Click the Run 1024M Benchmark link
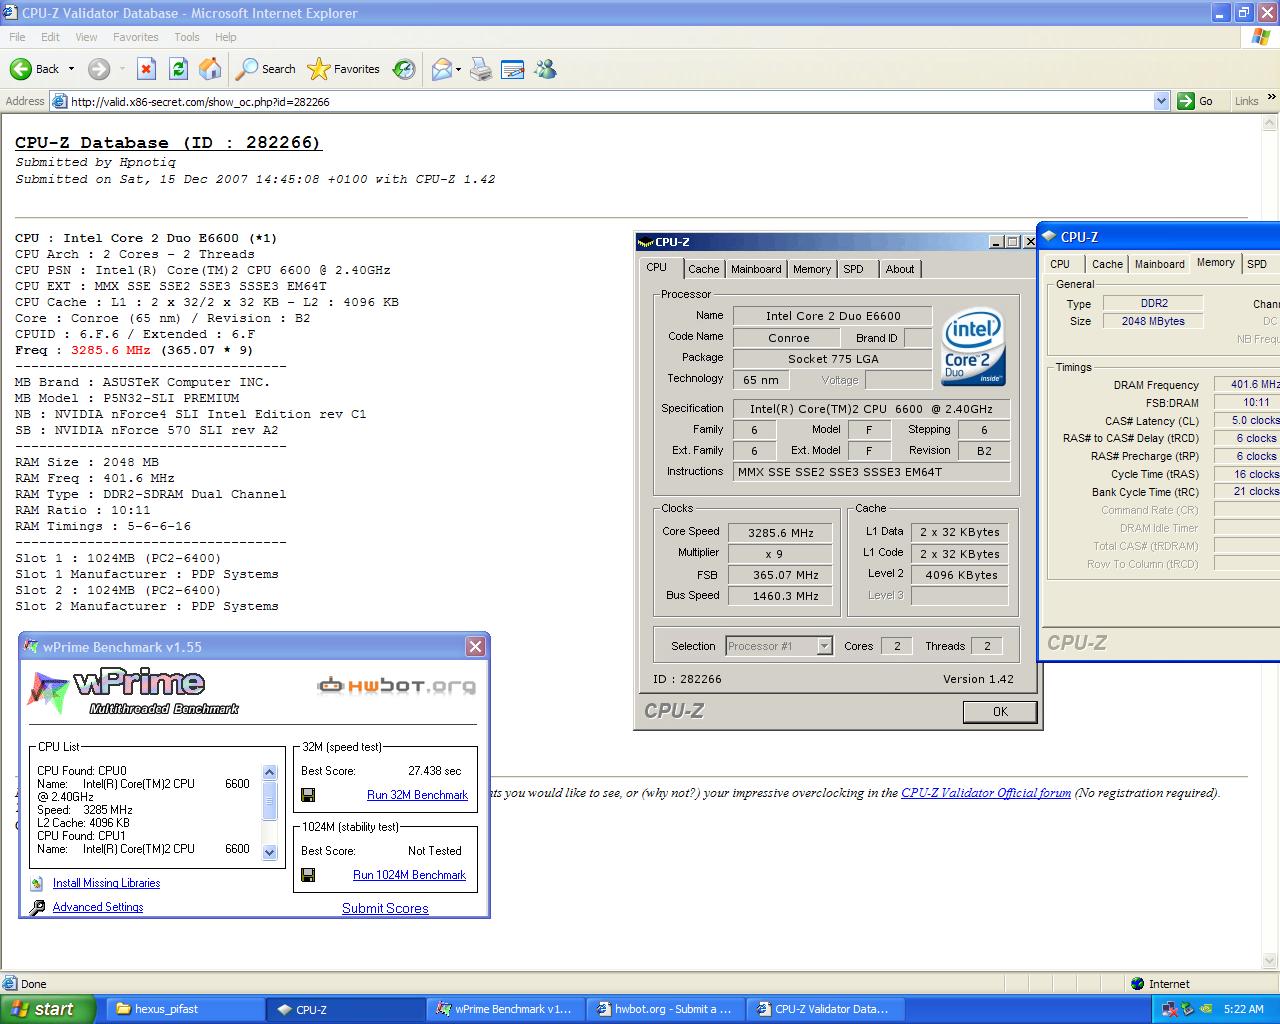Viewport: 1280px width, 1024px height. pos(409,875)
